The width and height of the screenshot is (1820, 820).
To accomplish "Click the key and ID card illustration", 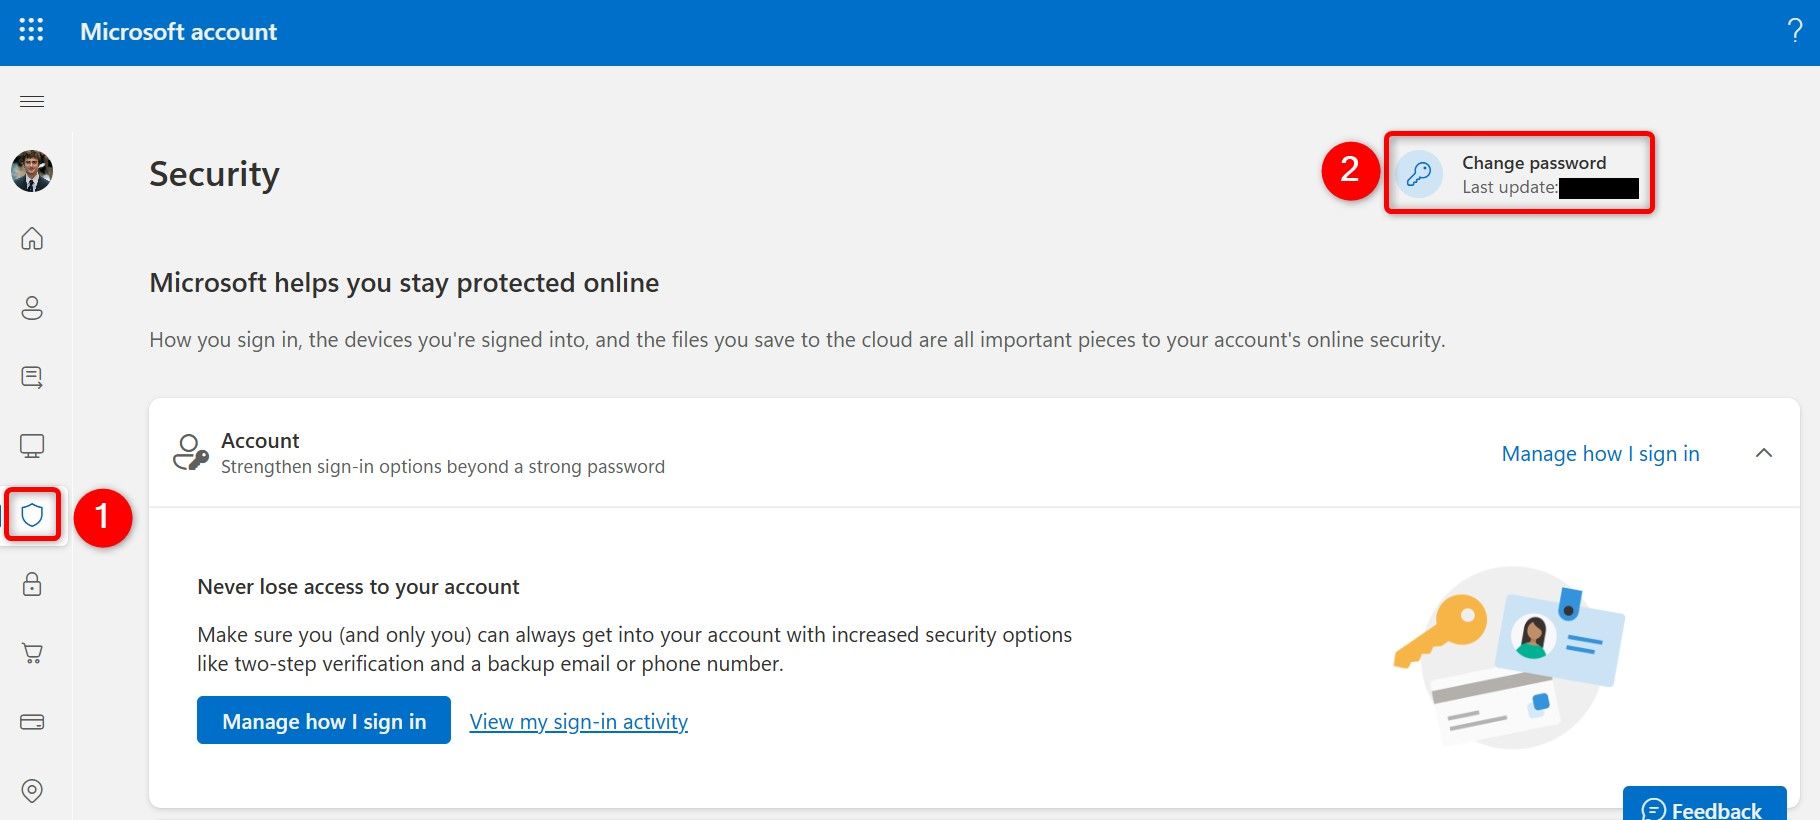I will tap(1508, 656).
